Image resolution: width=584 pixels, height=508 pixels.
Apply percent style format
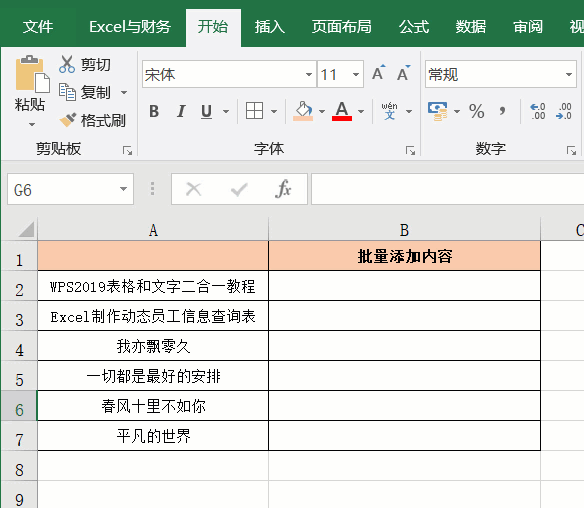[x=477, y=111]
